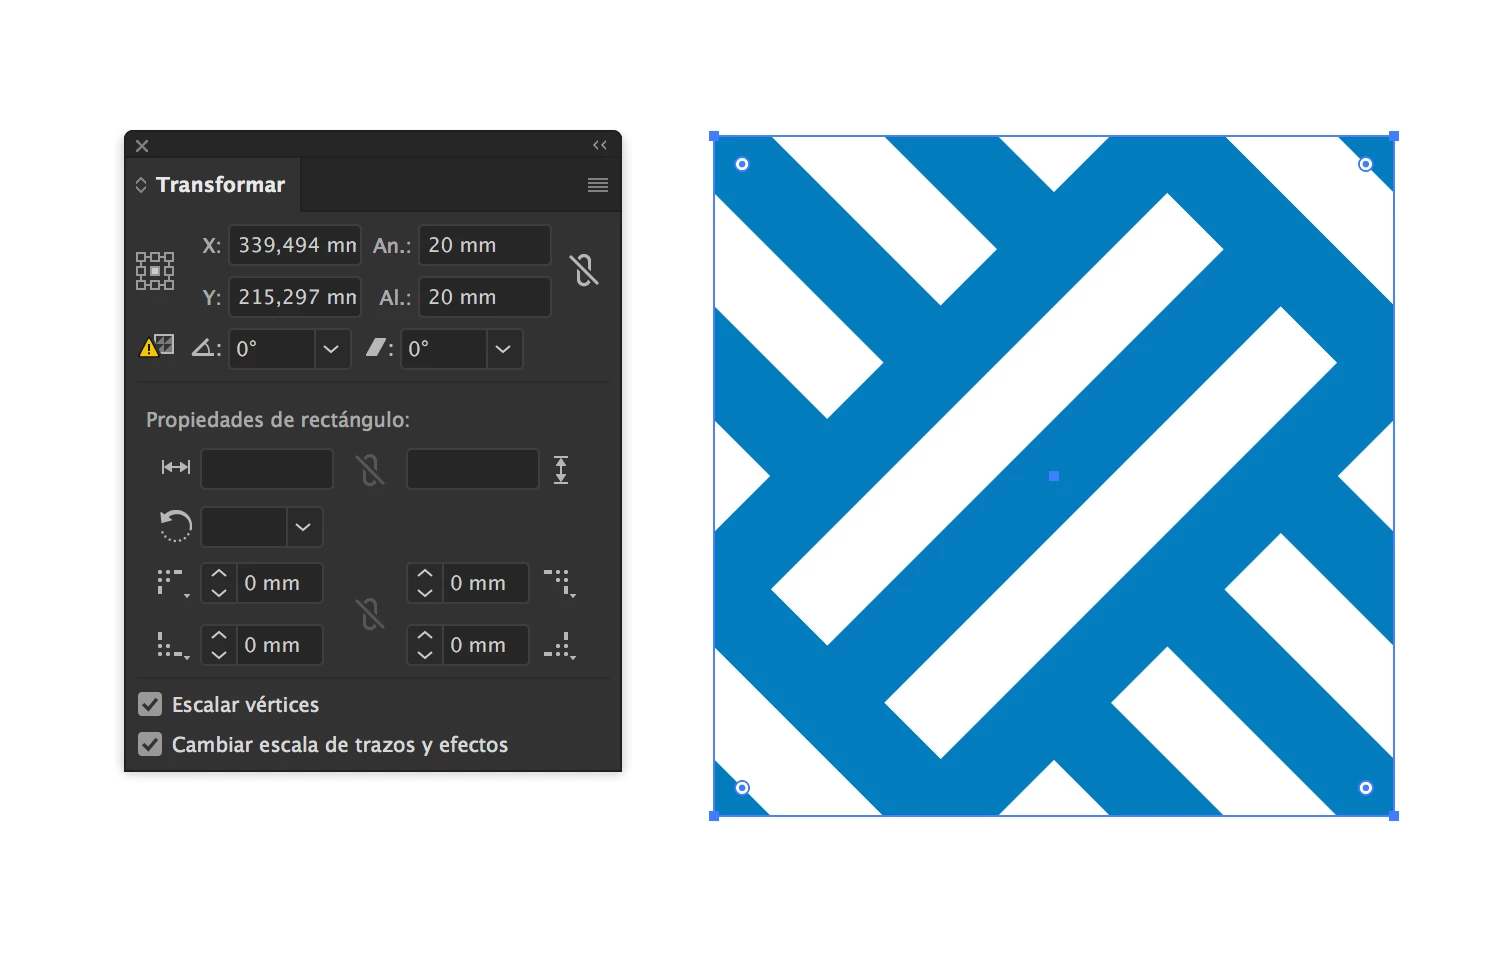Click the top-right corner type icon
This screenshot has width=1492, height=954.
click(x=560, y=583)
